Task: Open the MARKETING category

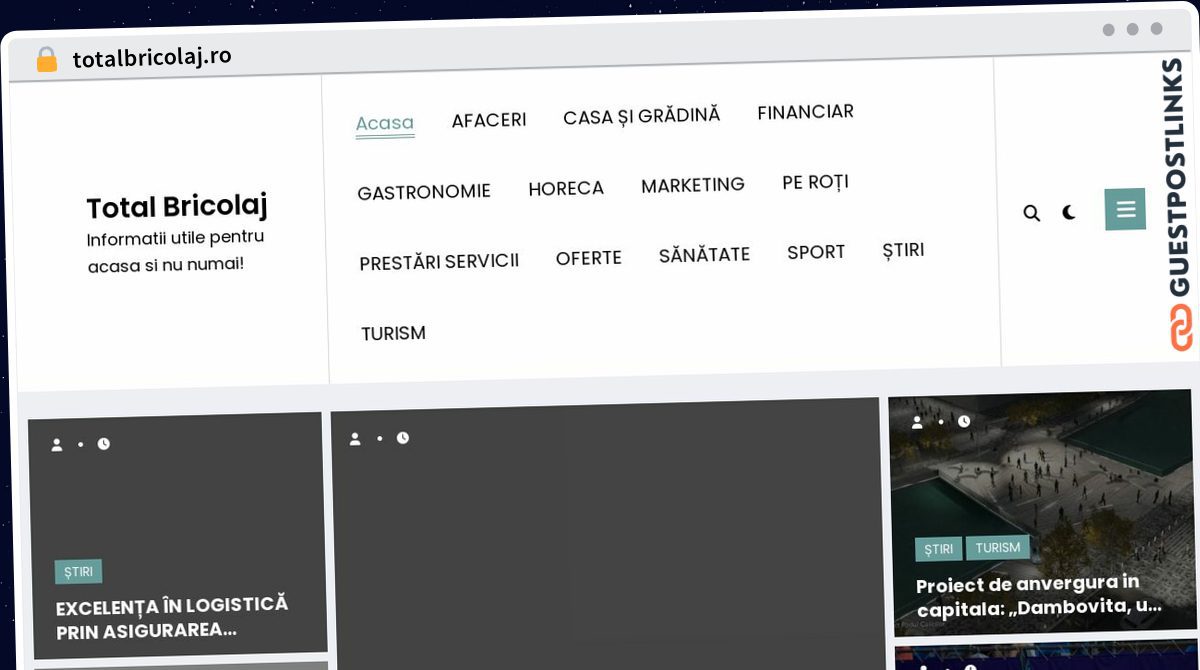Action: [693, 185]
